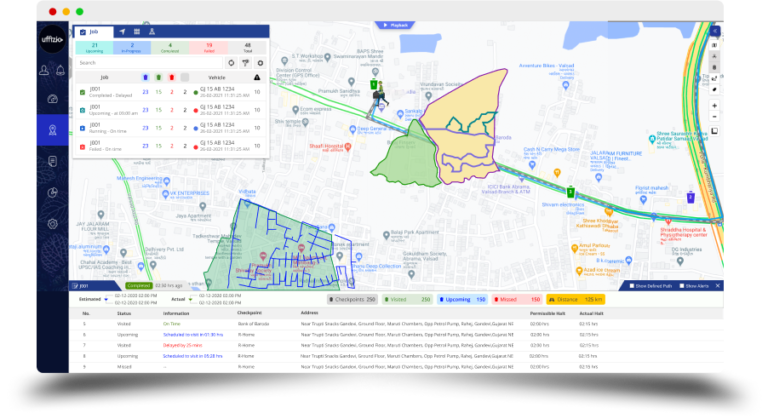The width and height of the screenshot is (768, 419).
Task: Filter jobs by 19 Failed
Action: click(x=209, y=48)
